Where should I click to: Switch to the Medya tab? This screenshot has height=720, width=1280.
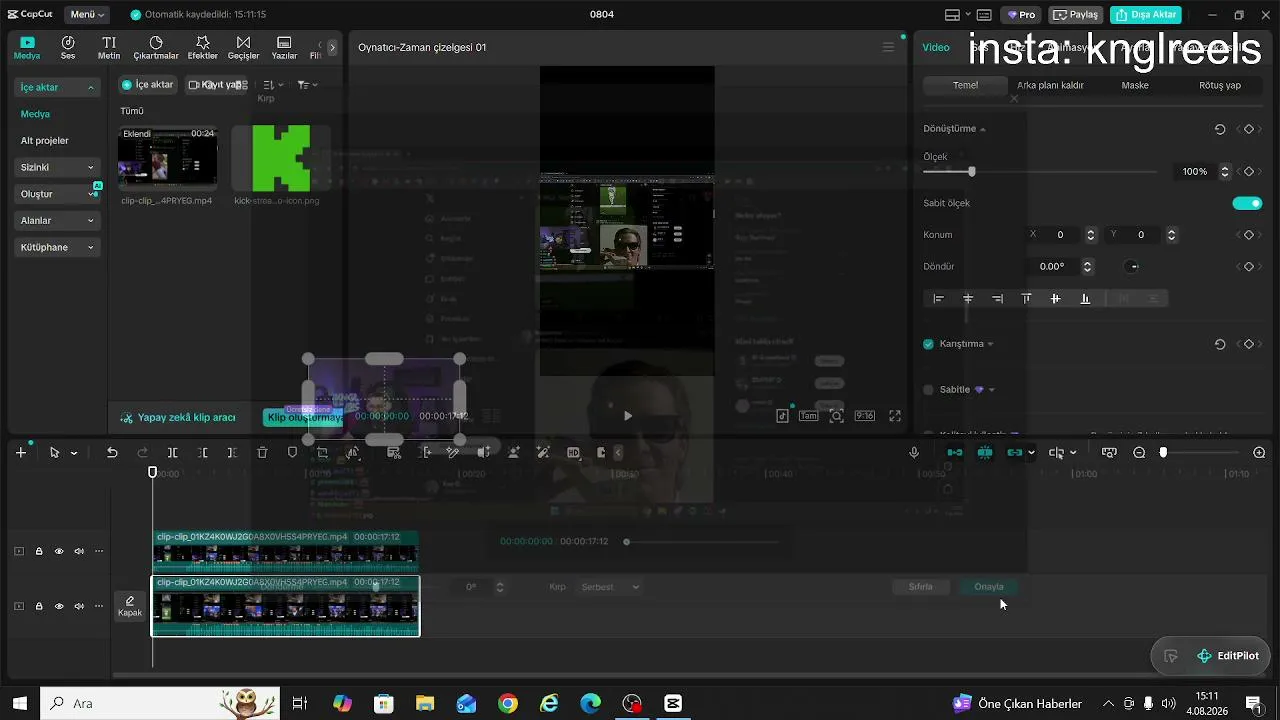coord(27,48)
